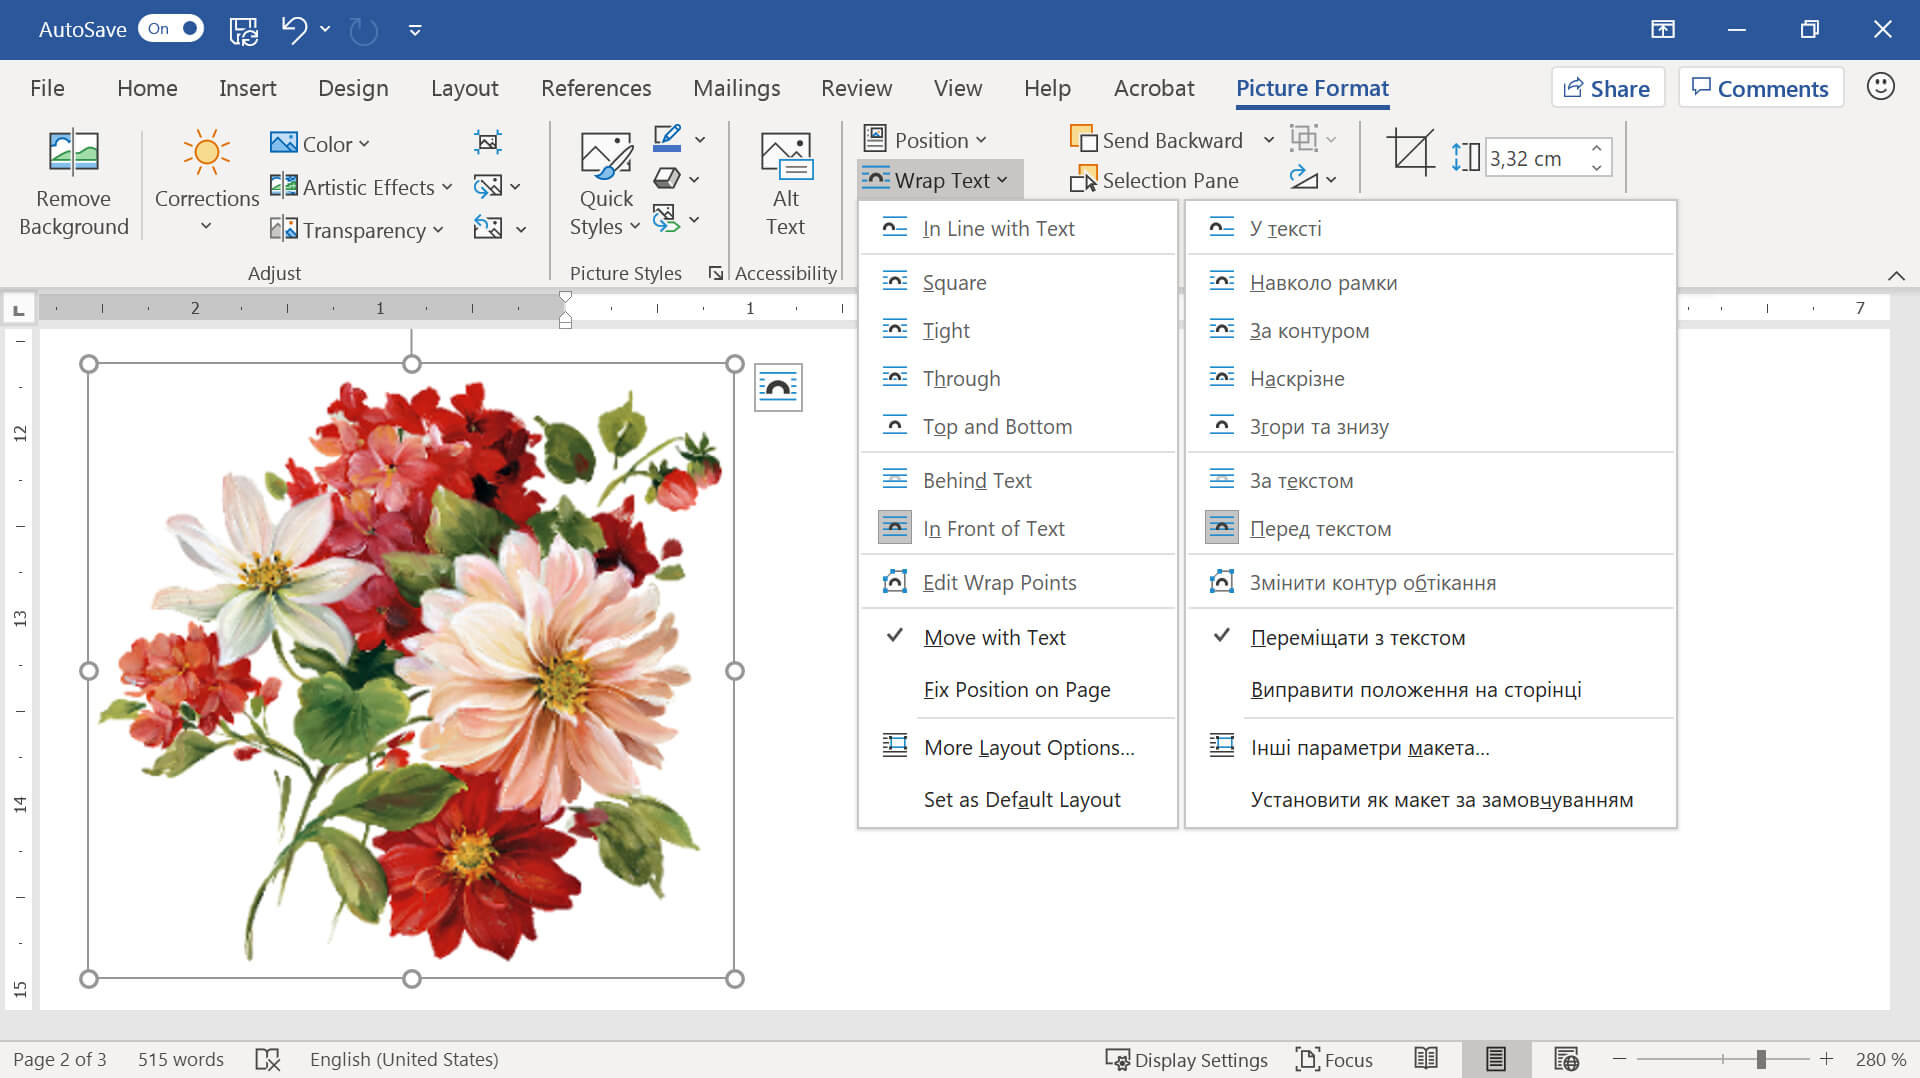Click the Remove Background icon
The image size is (1920, 1078).
click(73, 153)
